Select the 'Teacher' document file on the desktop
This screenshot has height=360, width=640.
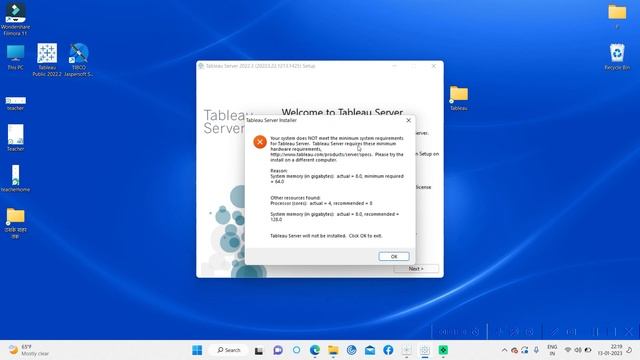click(15, 138)
